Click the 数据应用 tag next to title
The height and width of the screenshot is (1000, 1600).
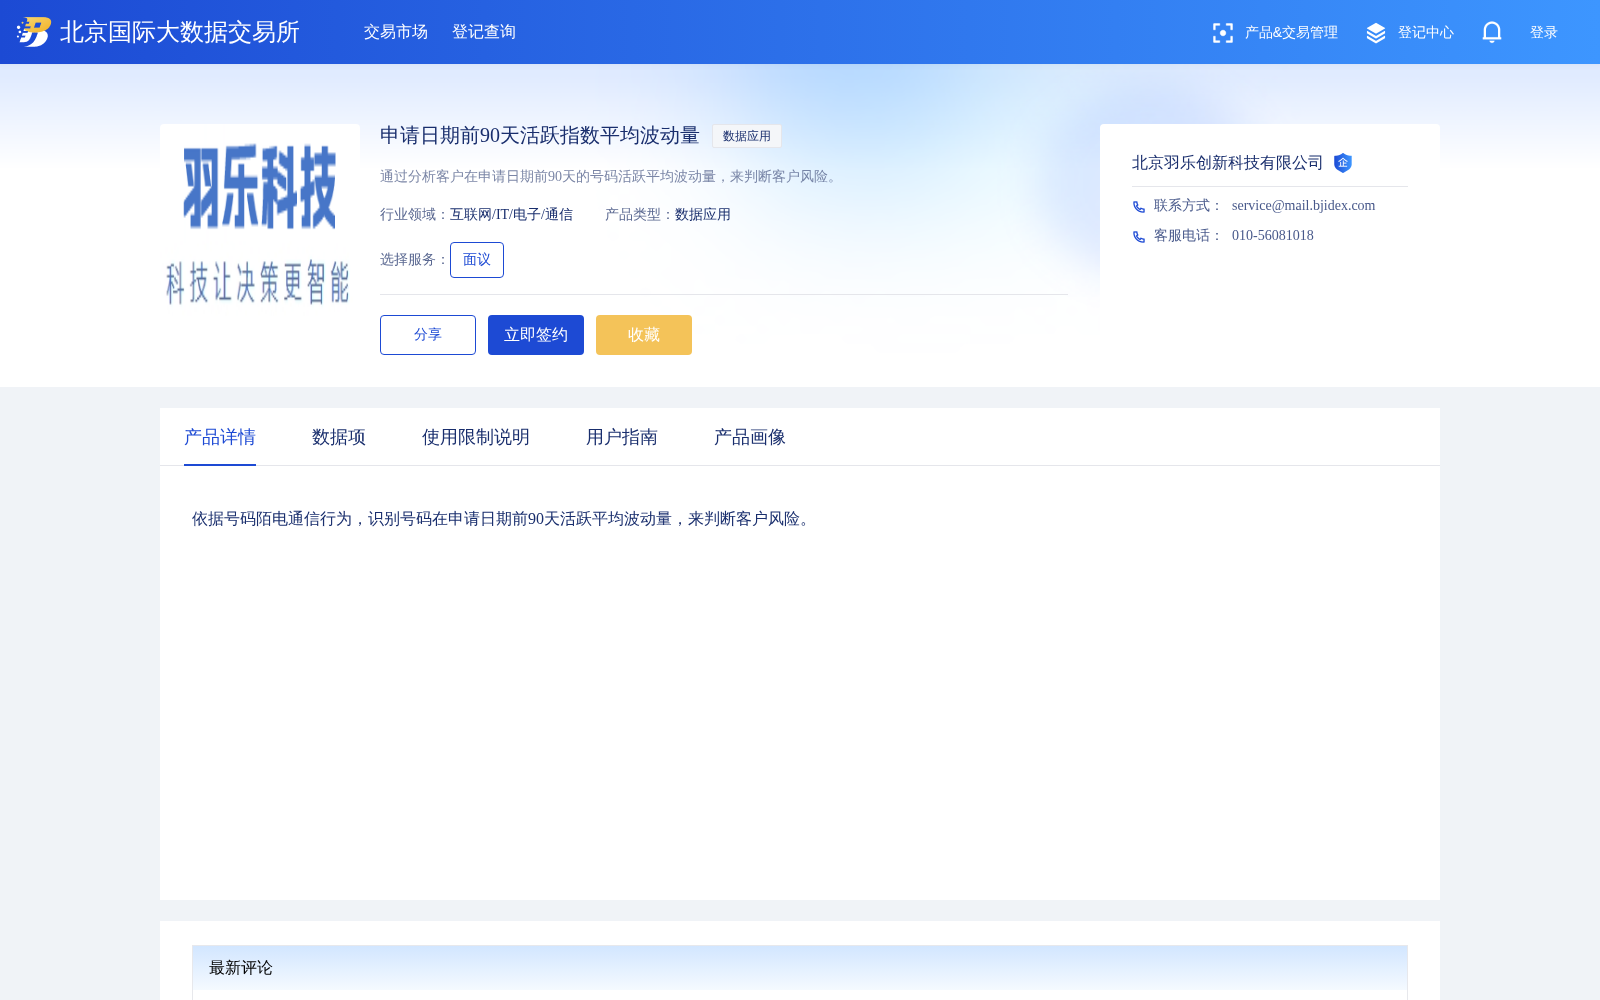747,136
